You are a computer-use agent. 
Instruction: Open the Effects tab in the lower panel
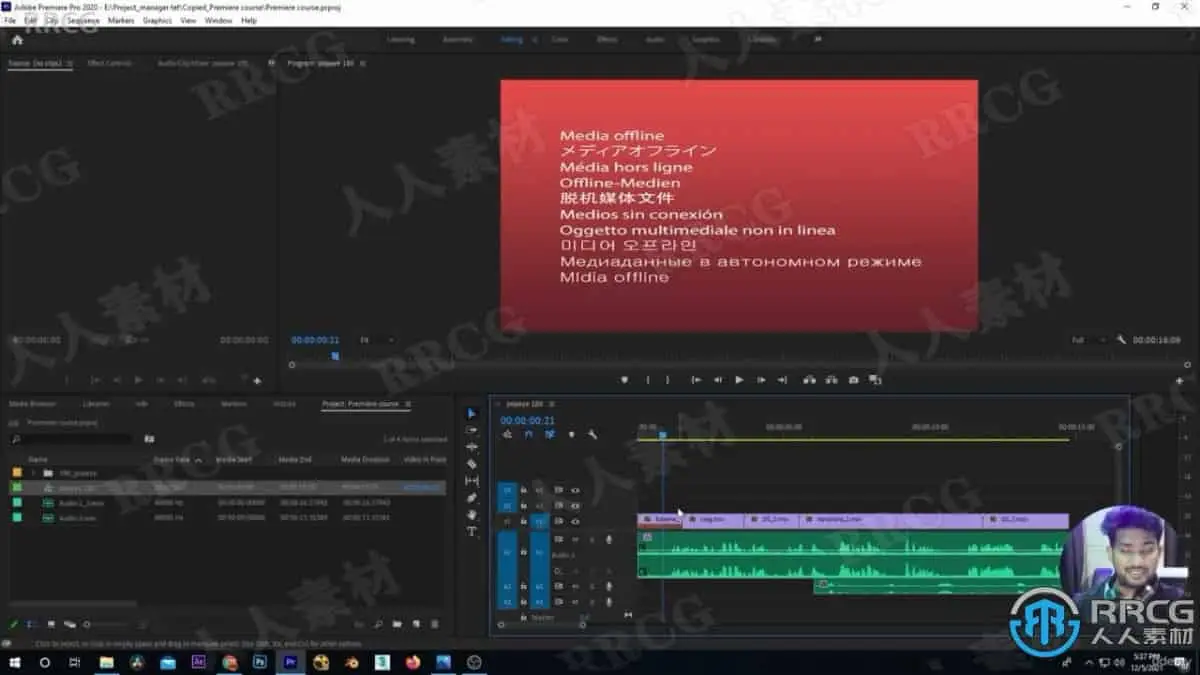(x=184, y=404)
